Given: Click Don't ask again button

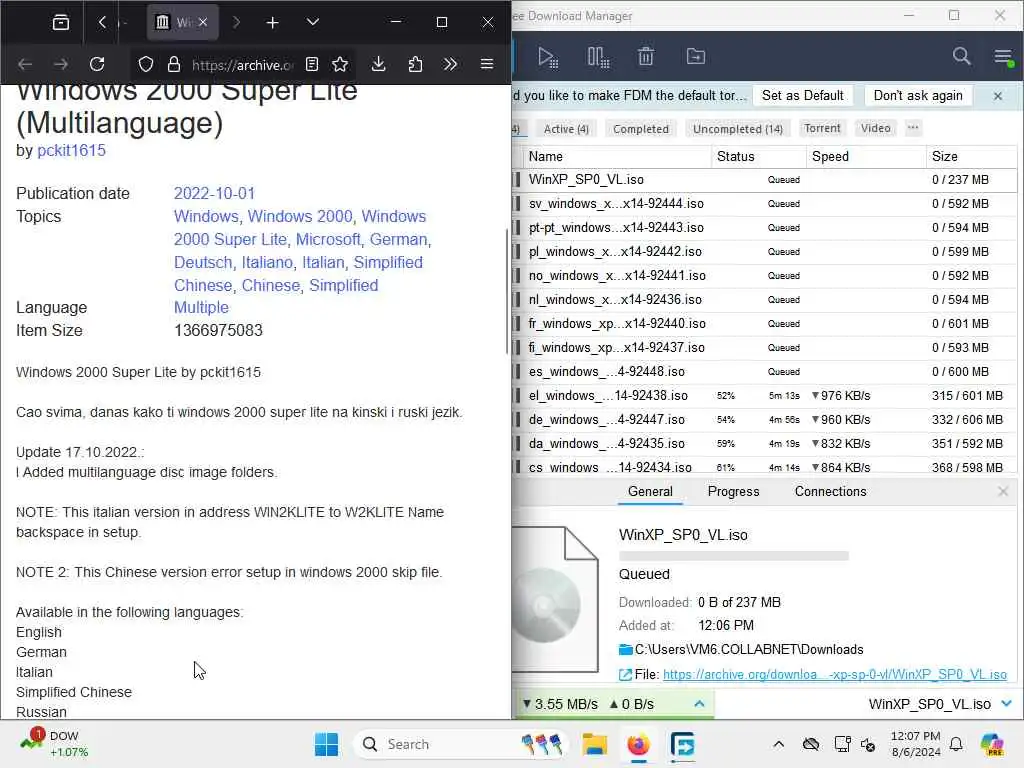Looking at the screenshot, I should 918,95.
